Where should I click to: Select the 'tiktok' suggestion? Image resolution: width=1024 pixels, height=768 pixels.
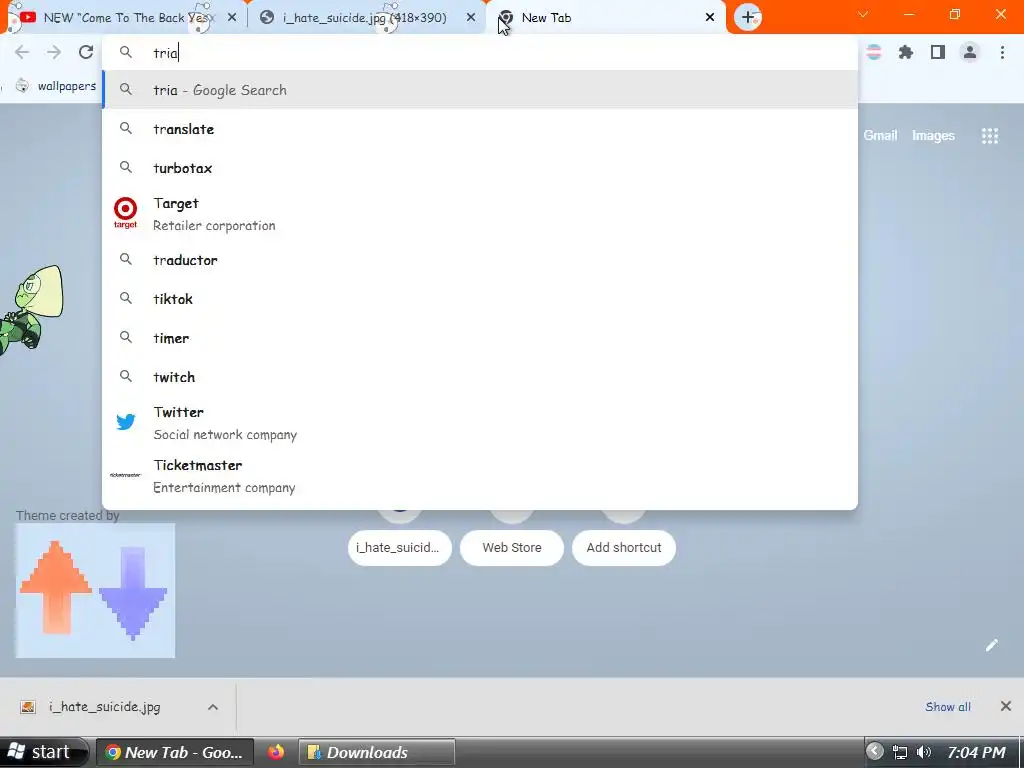coord(480,299)
